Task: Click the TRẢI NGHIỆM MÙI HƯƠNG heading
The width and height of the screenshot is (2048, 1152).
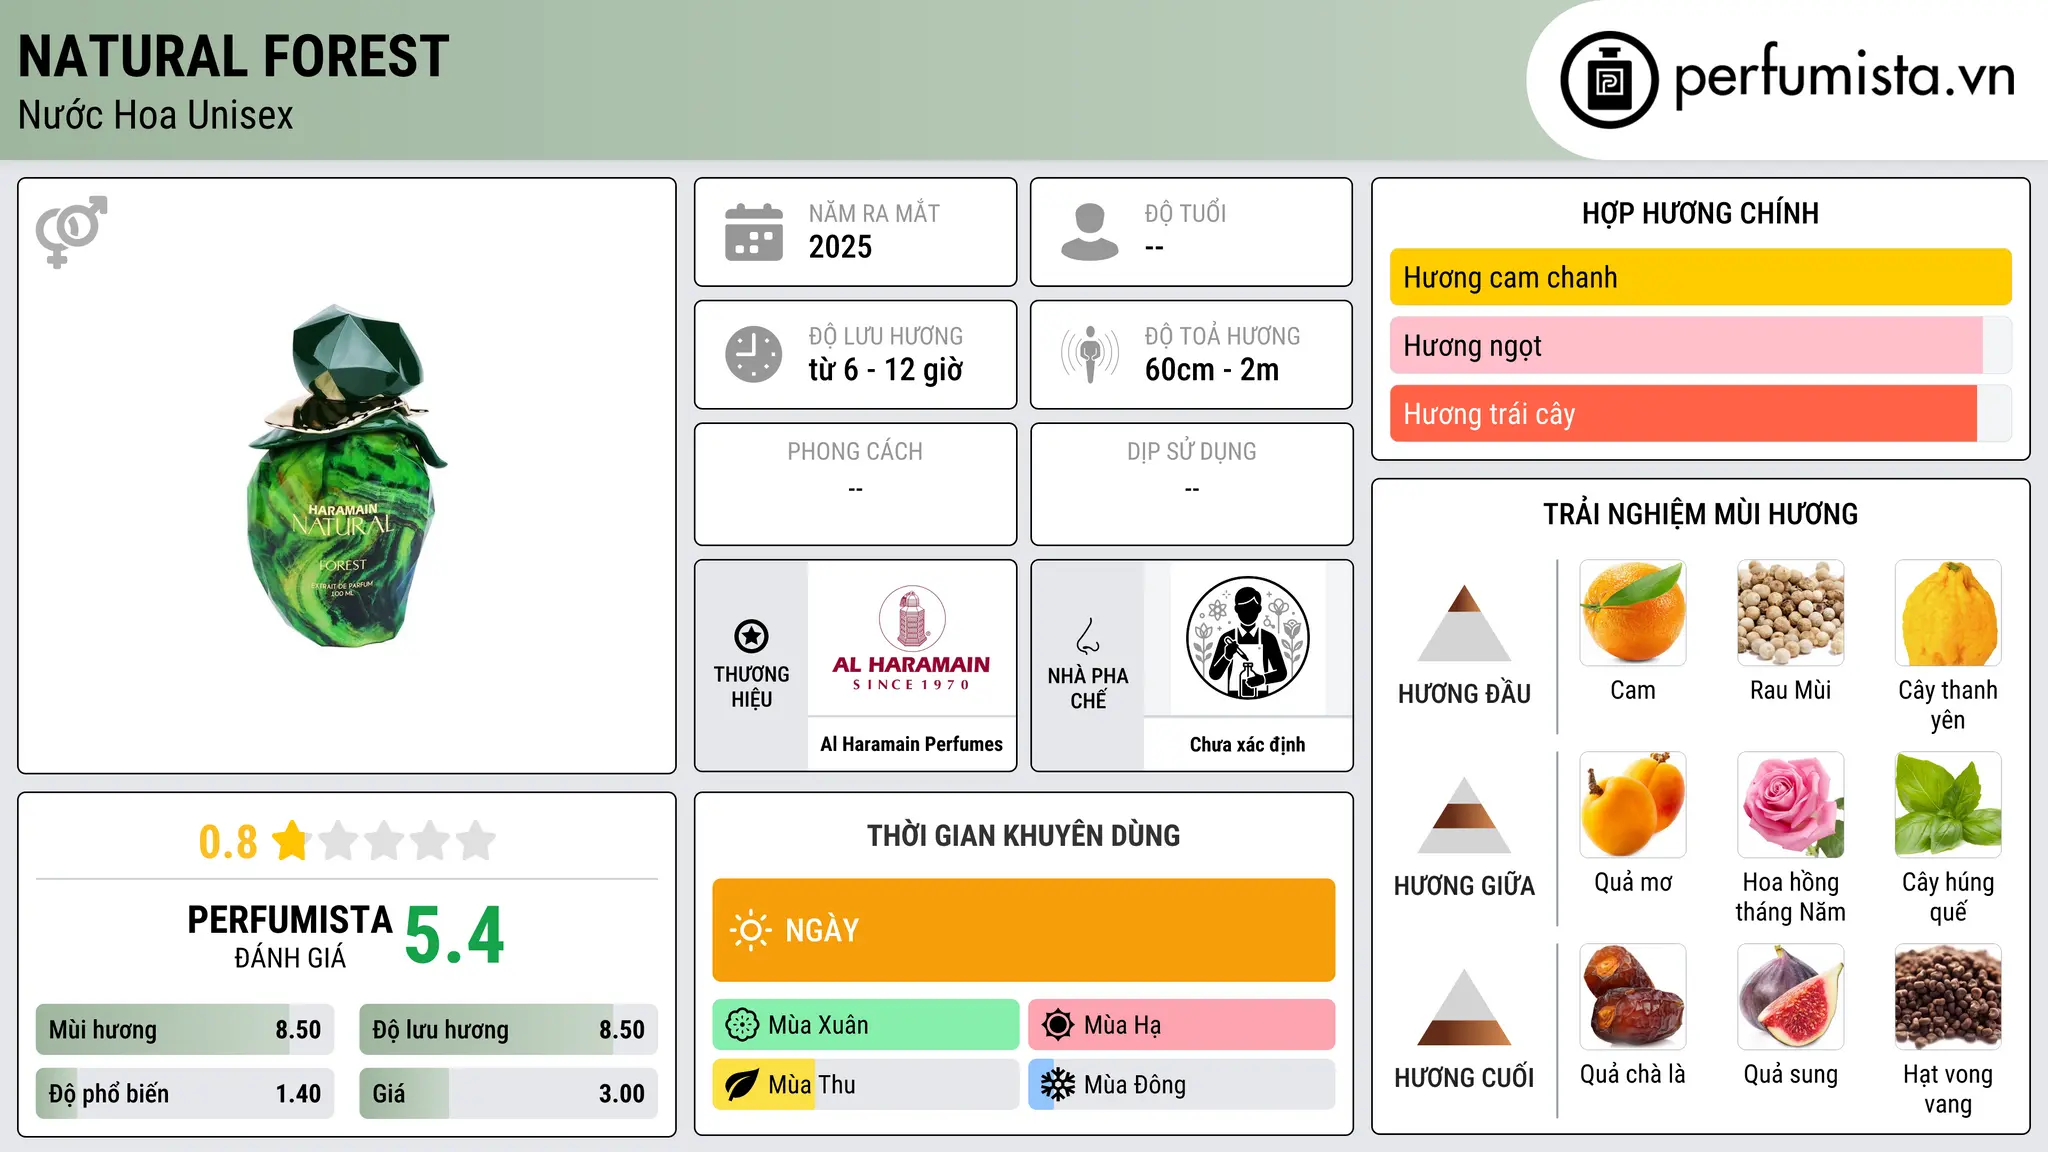Action: [x=1700, y=514]
